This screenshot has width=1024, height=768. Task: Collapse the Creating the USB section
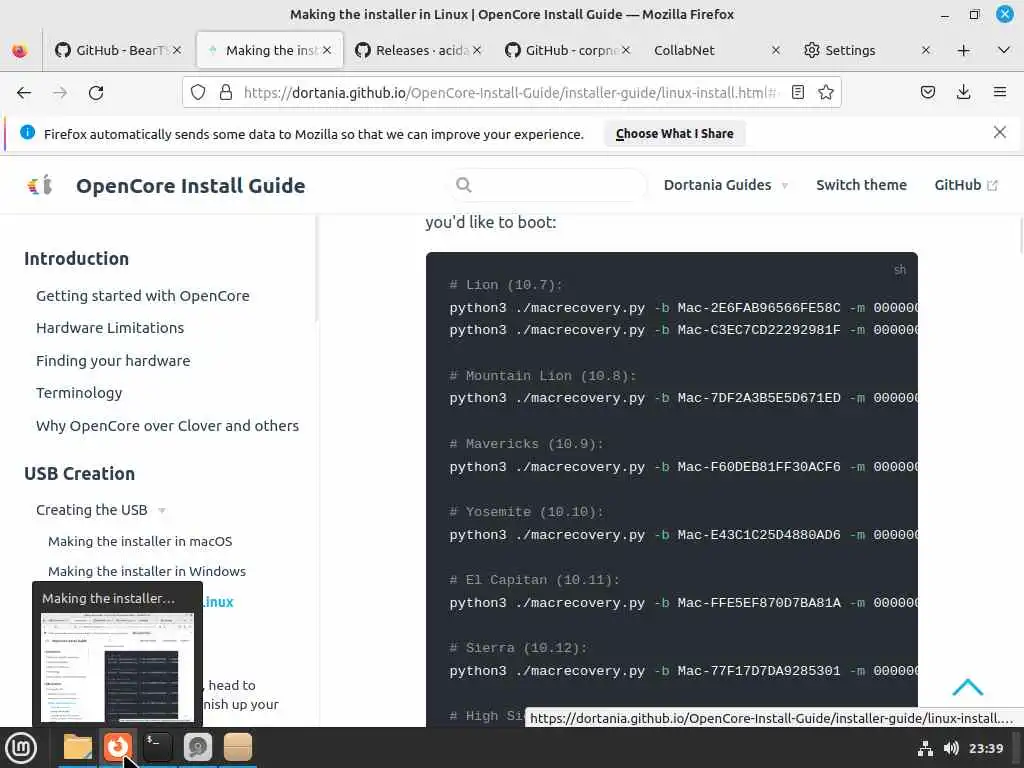point(101,510)
